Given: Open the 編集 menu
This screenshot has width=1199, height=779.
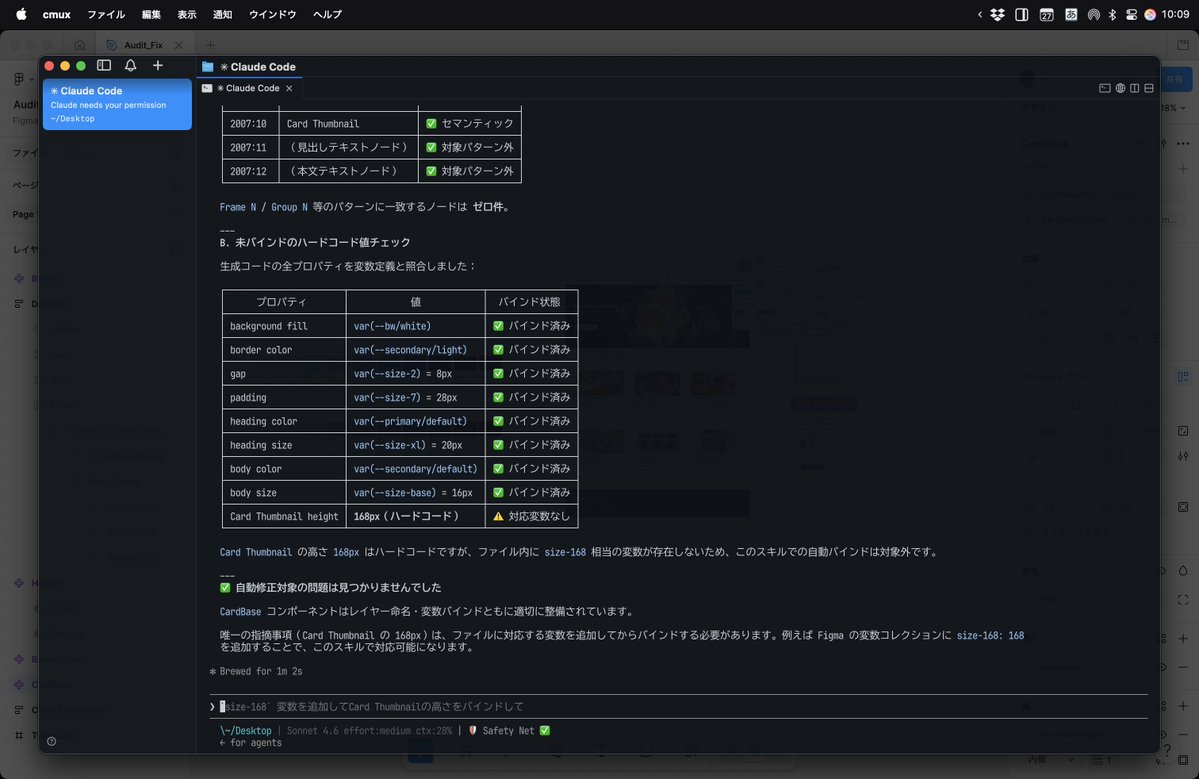Looking at the screenshot, I should click(151, 15).
